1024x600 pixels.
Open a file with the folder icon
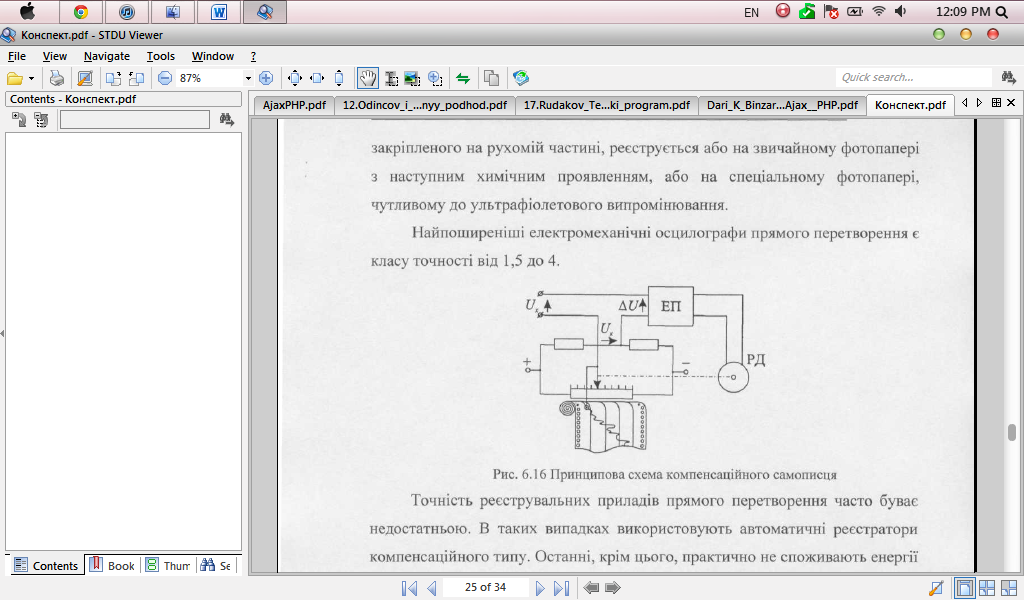[x=14, y=78]
